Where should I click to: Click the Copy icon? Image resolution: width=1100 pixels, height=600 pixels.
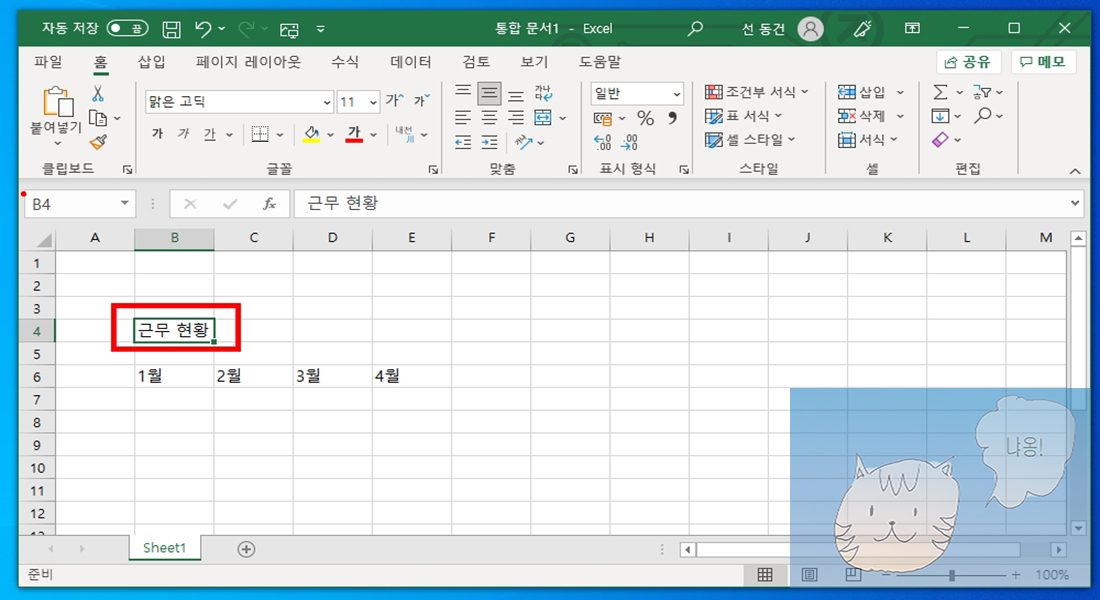pos(98,118)
